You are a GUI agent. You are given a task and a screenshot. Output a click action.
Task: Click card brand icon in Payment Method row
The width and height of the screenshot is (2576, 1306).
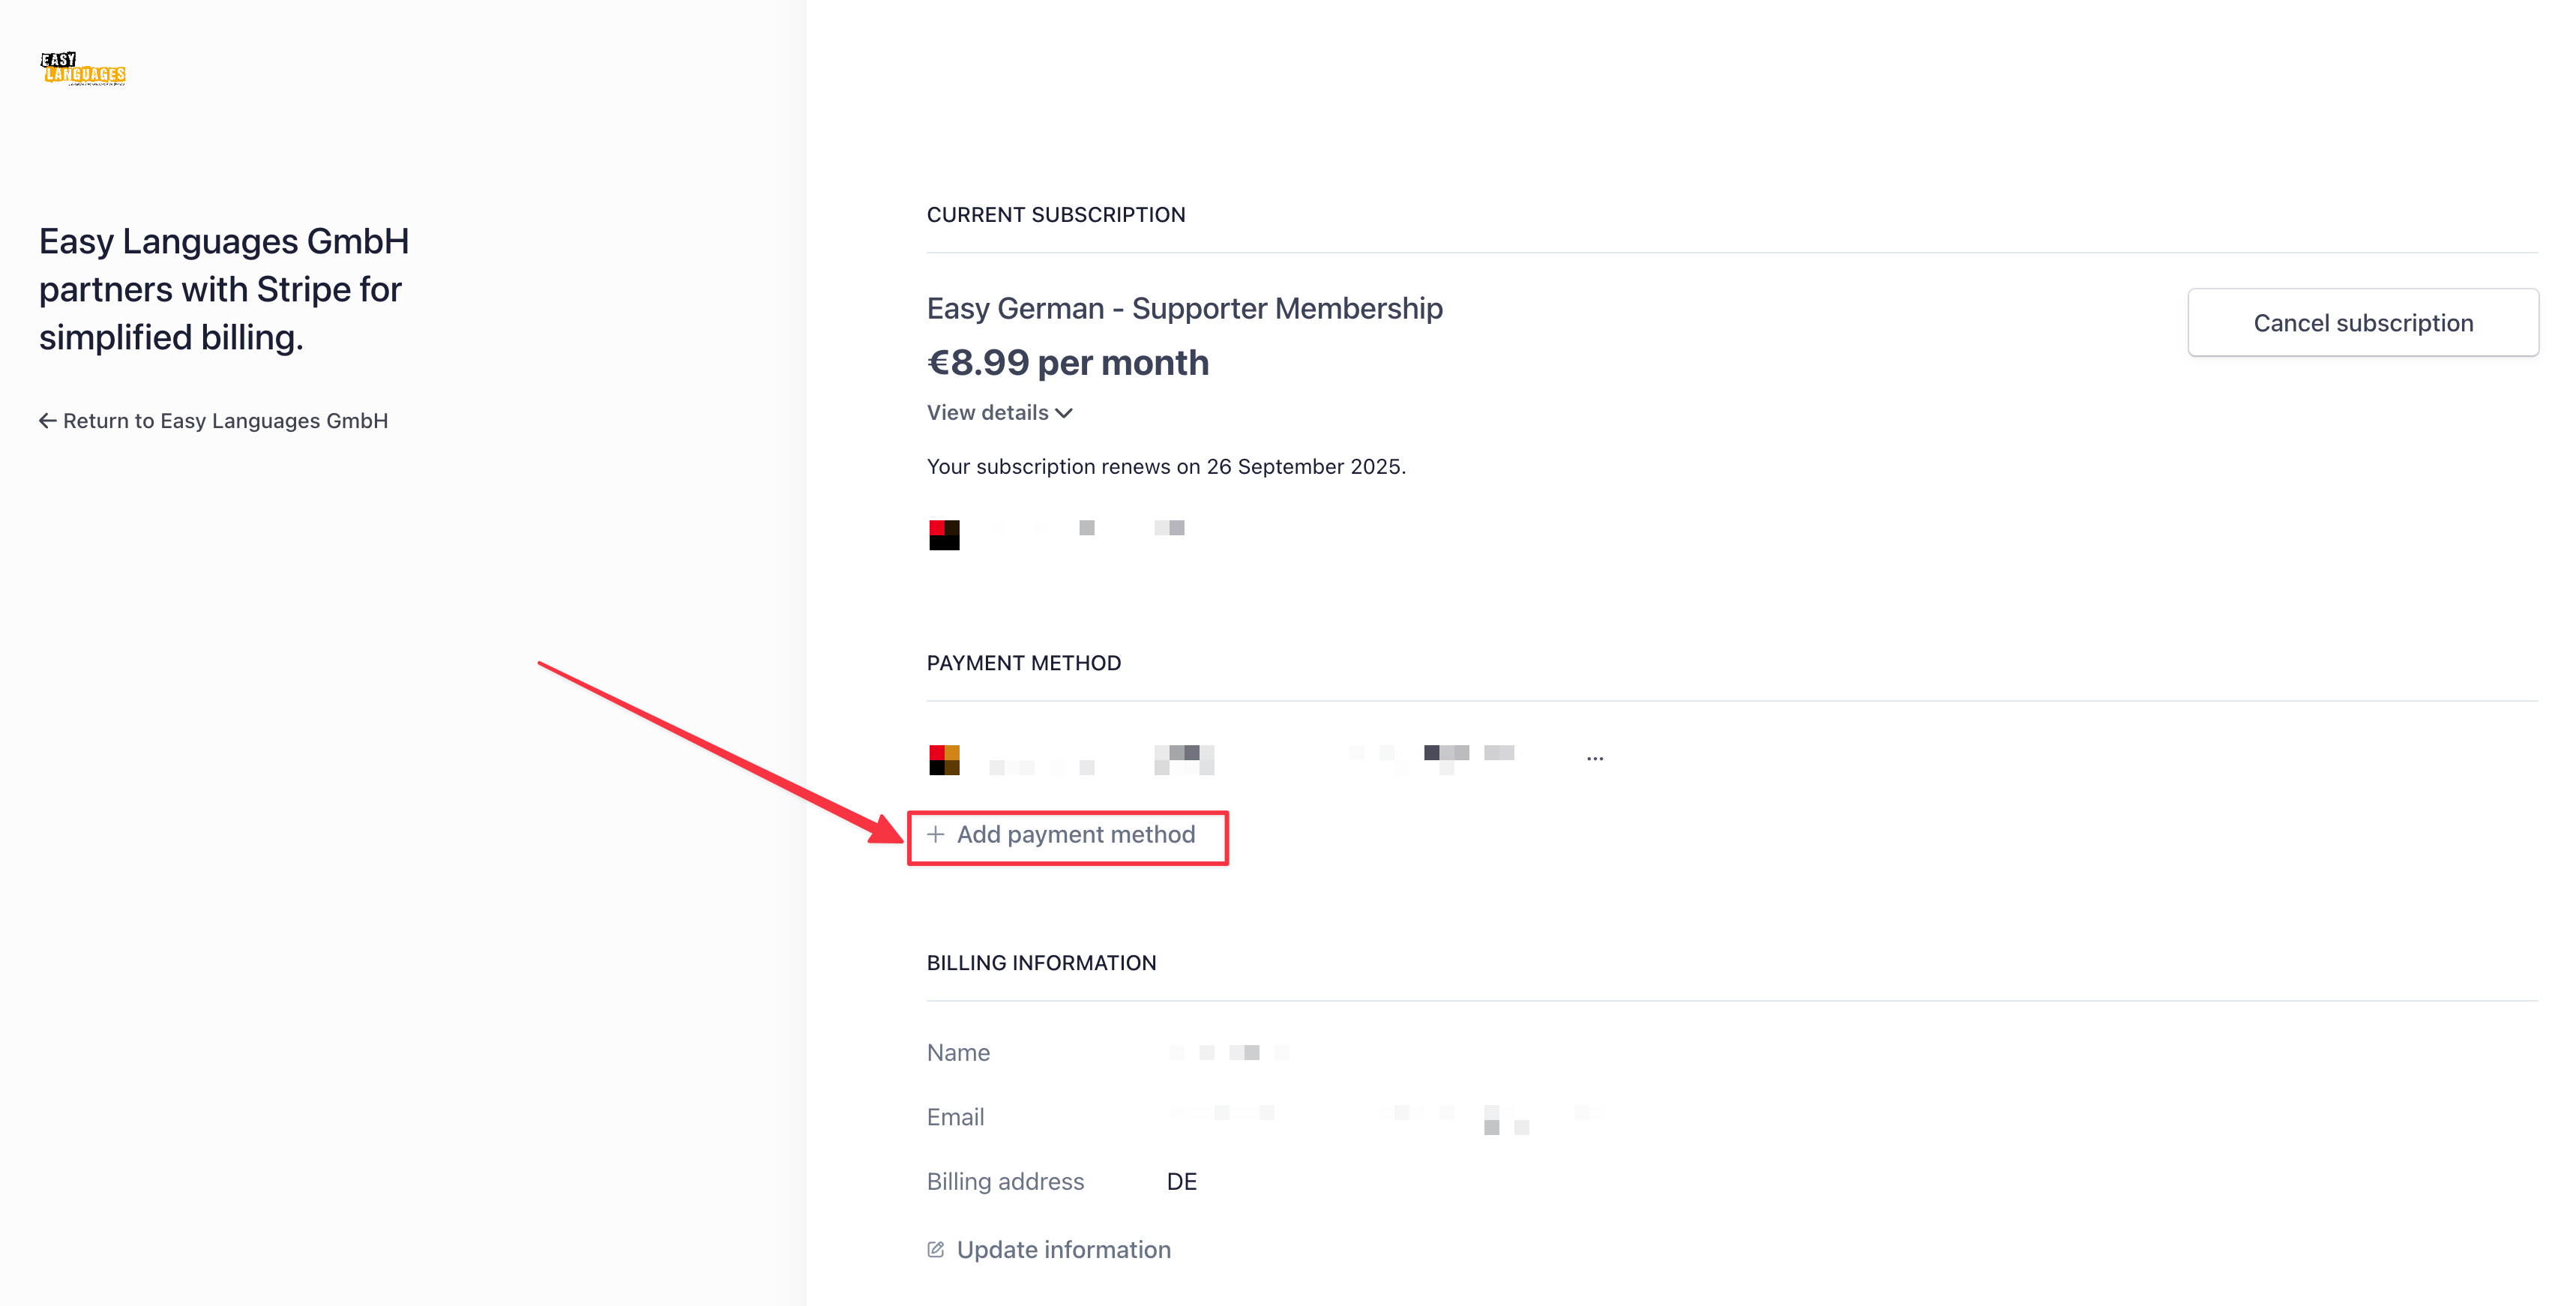point(944,760)
